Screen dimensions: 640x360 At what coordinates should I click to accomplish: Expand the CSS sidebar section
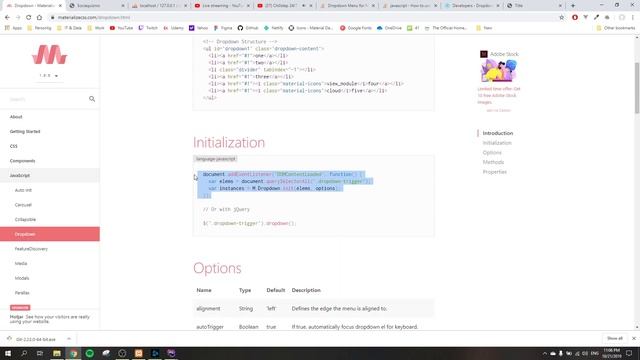pos(50,146)
